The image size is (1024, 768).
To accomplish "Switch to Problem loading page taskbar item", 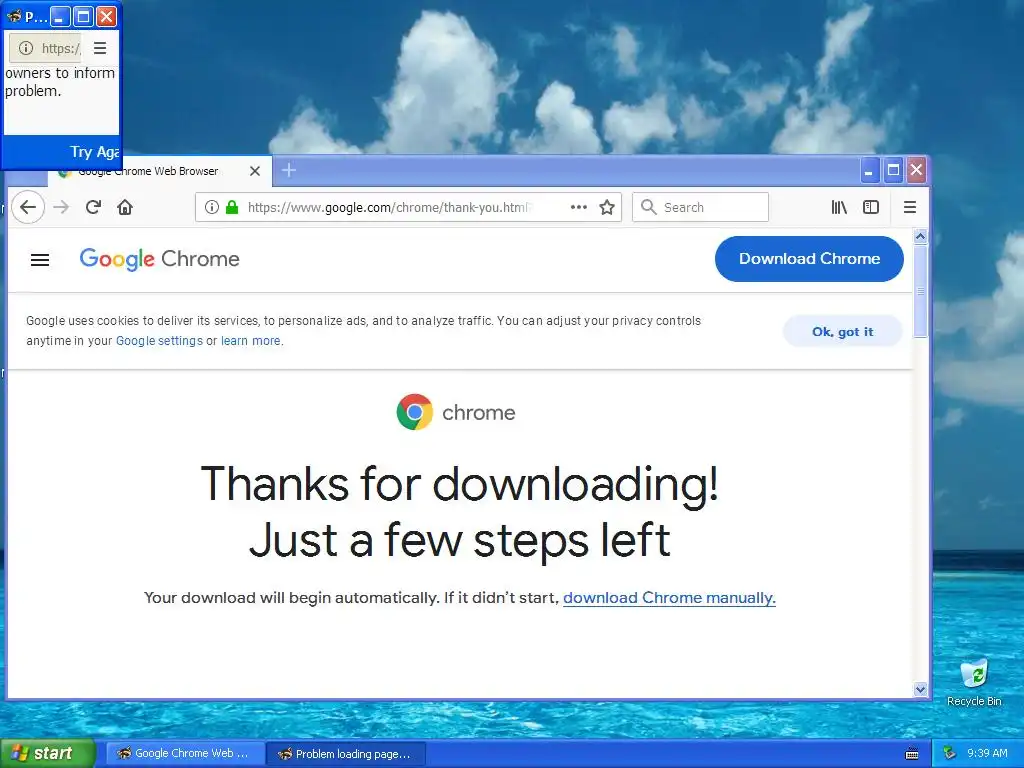I will [x=346, y=754].
